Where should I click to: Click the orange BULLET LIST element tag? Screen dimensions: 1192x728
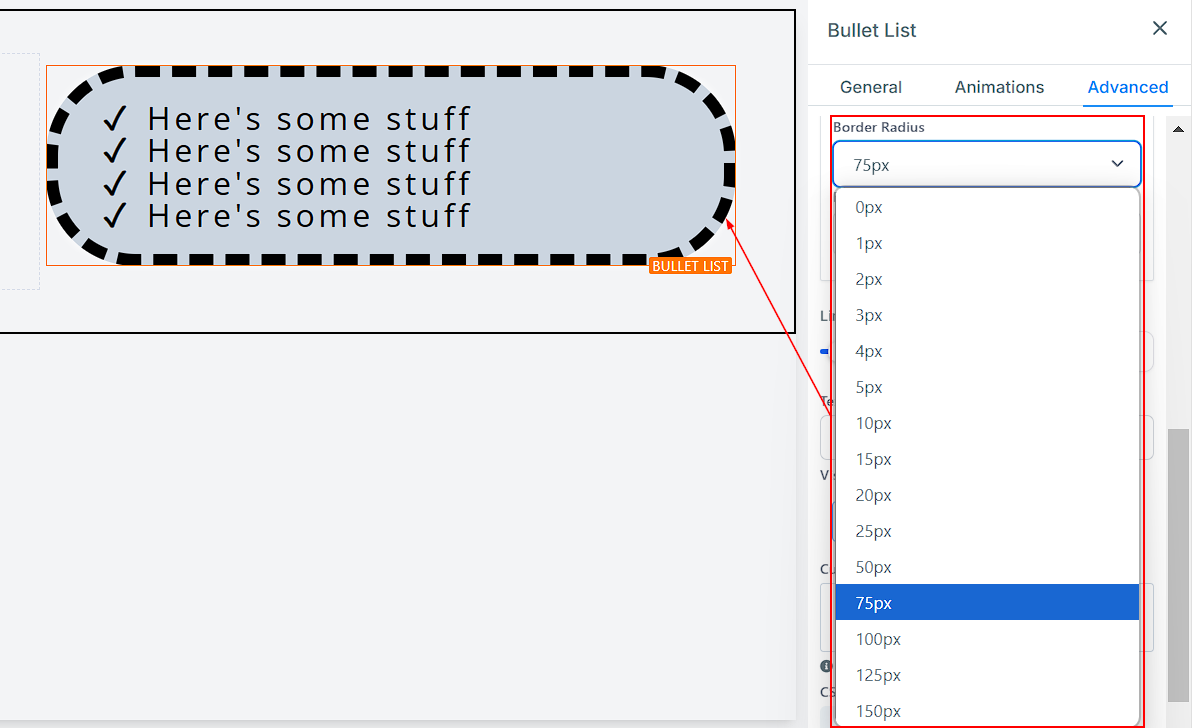pos(690,266)
